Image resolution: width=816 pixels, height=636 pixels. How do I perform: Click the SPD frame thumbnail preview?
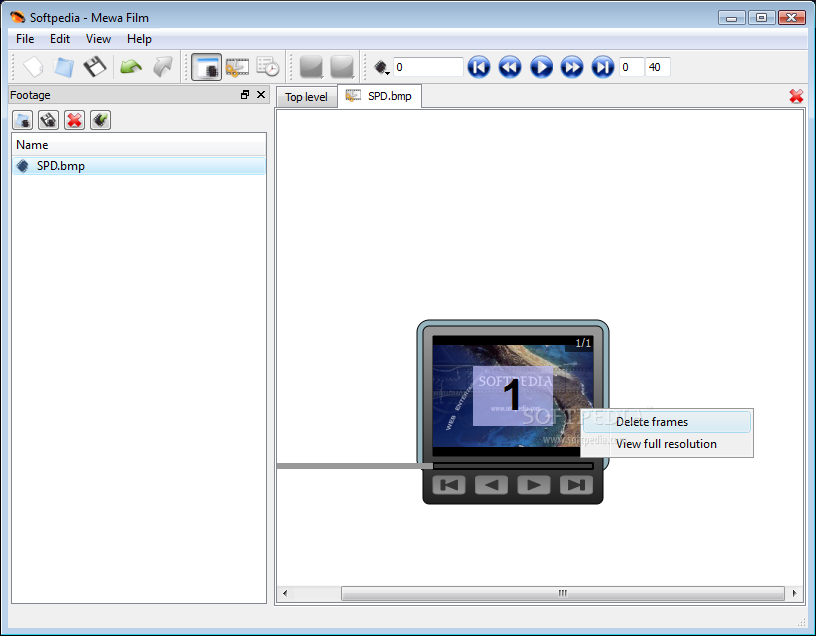tap(513, 396)
